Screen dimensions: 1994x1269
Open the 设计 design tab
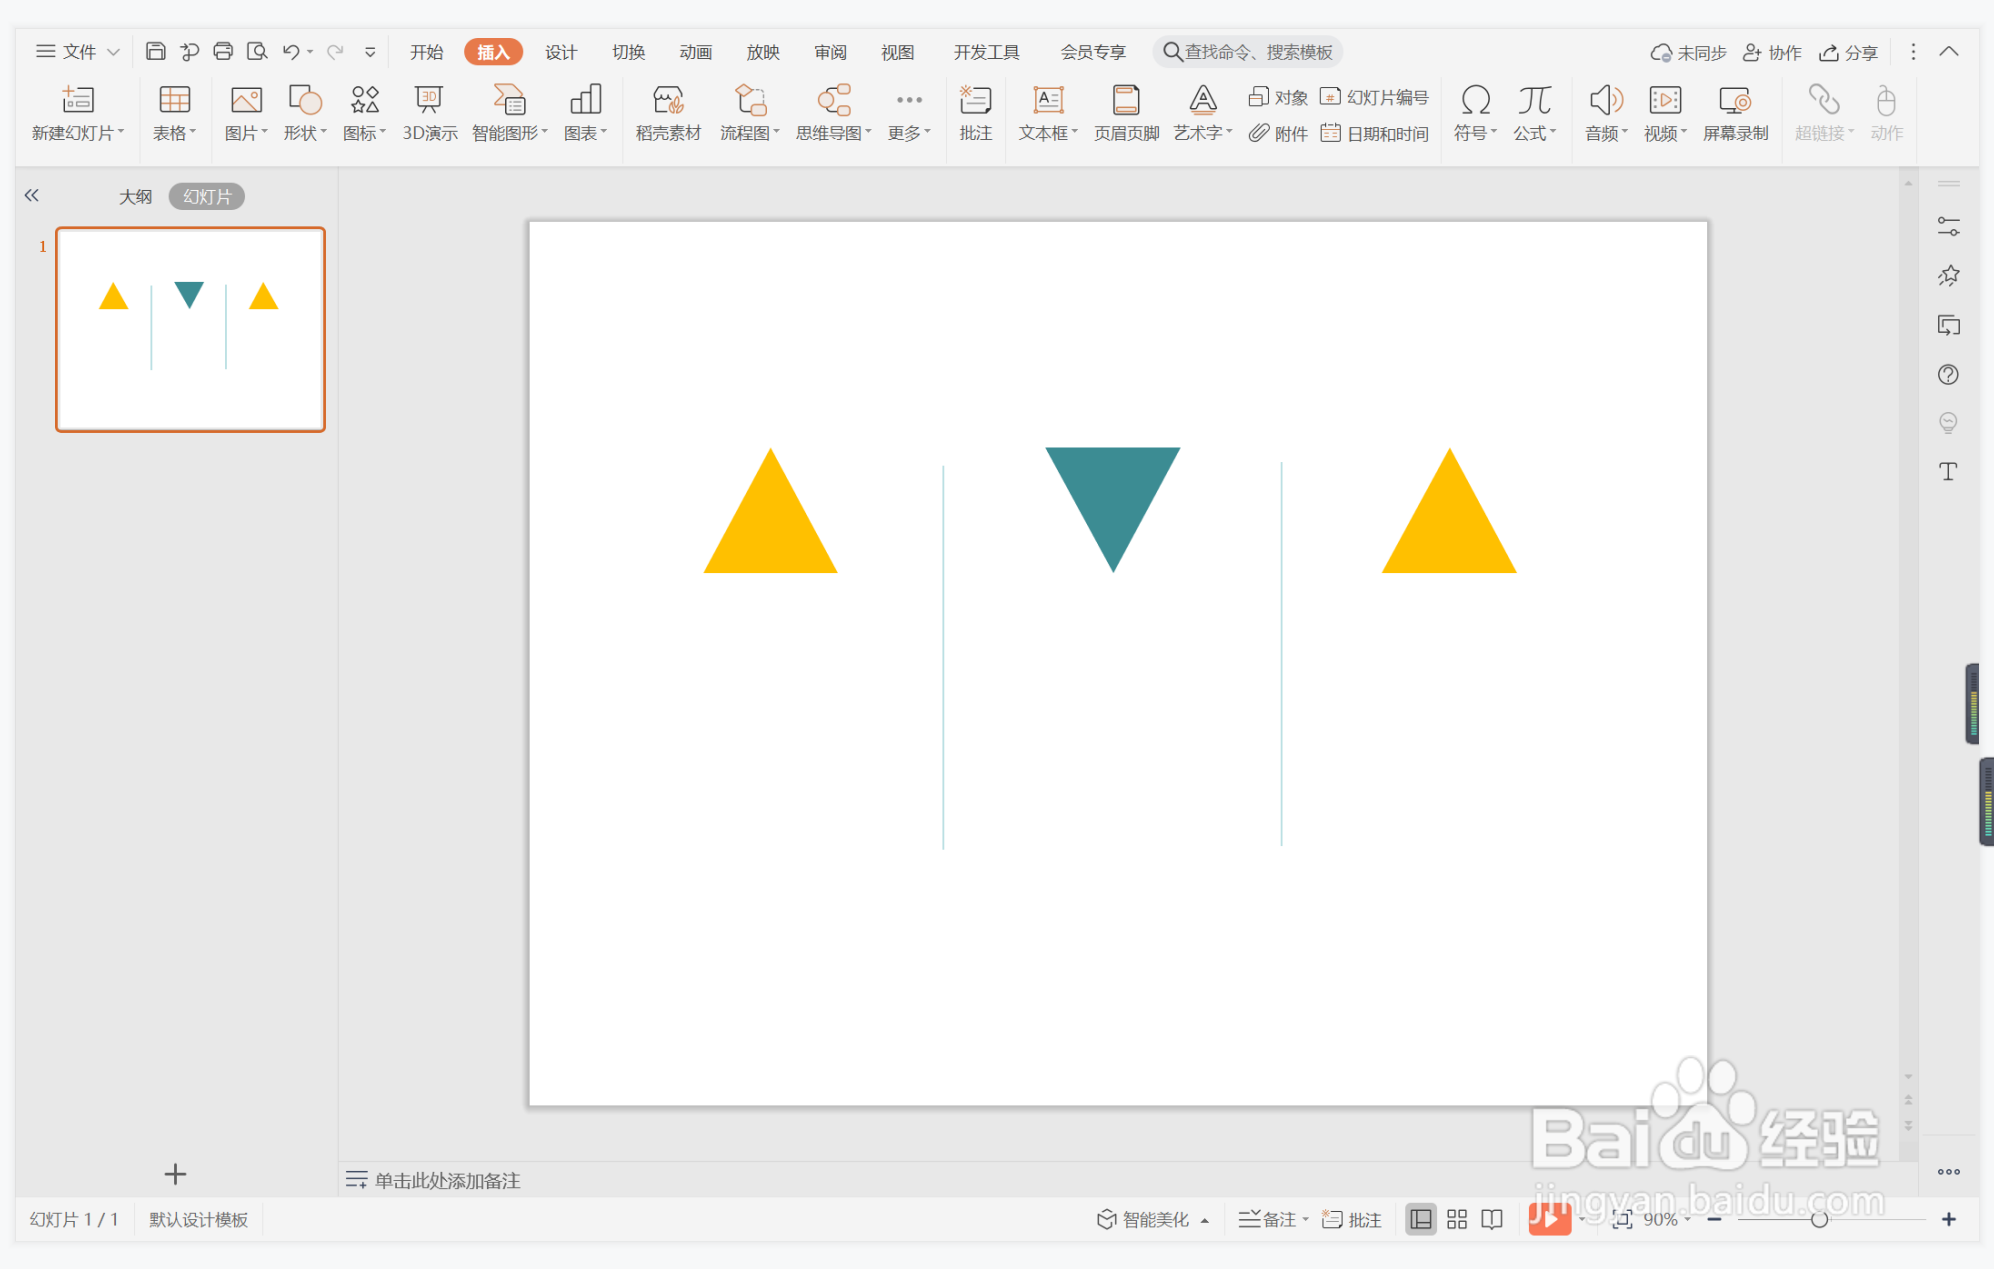[560, 52]
